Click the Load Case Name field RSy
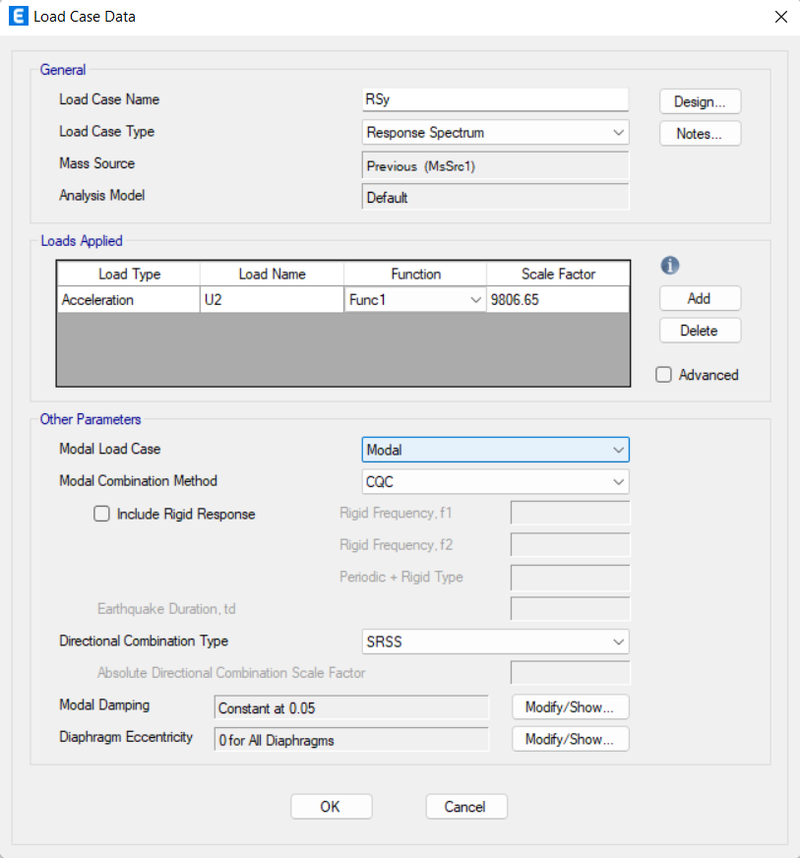The height and width of the screenshot is (858, 800). point(495,100)
